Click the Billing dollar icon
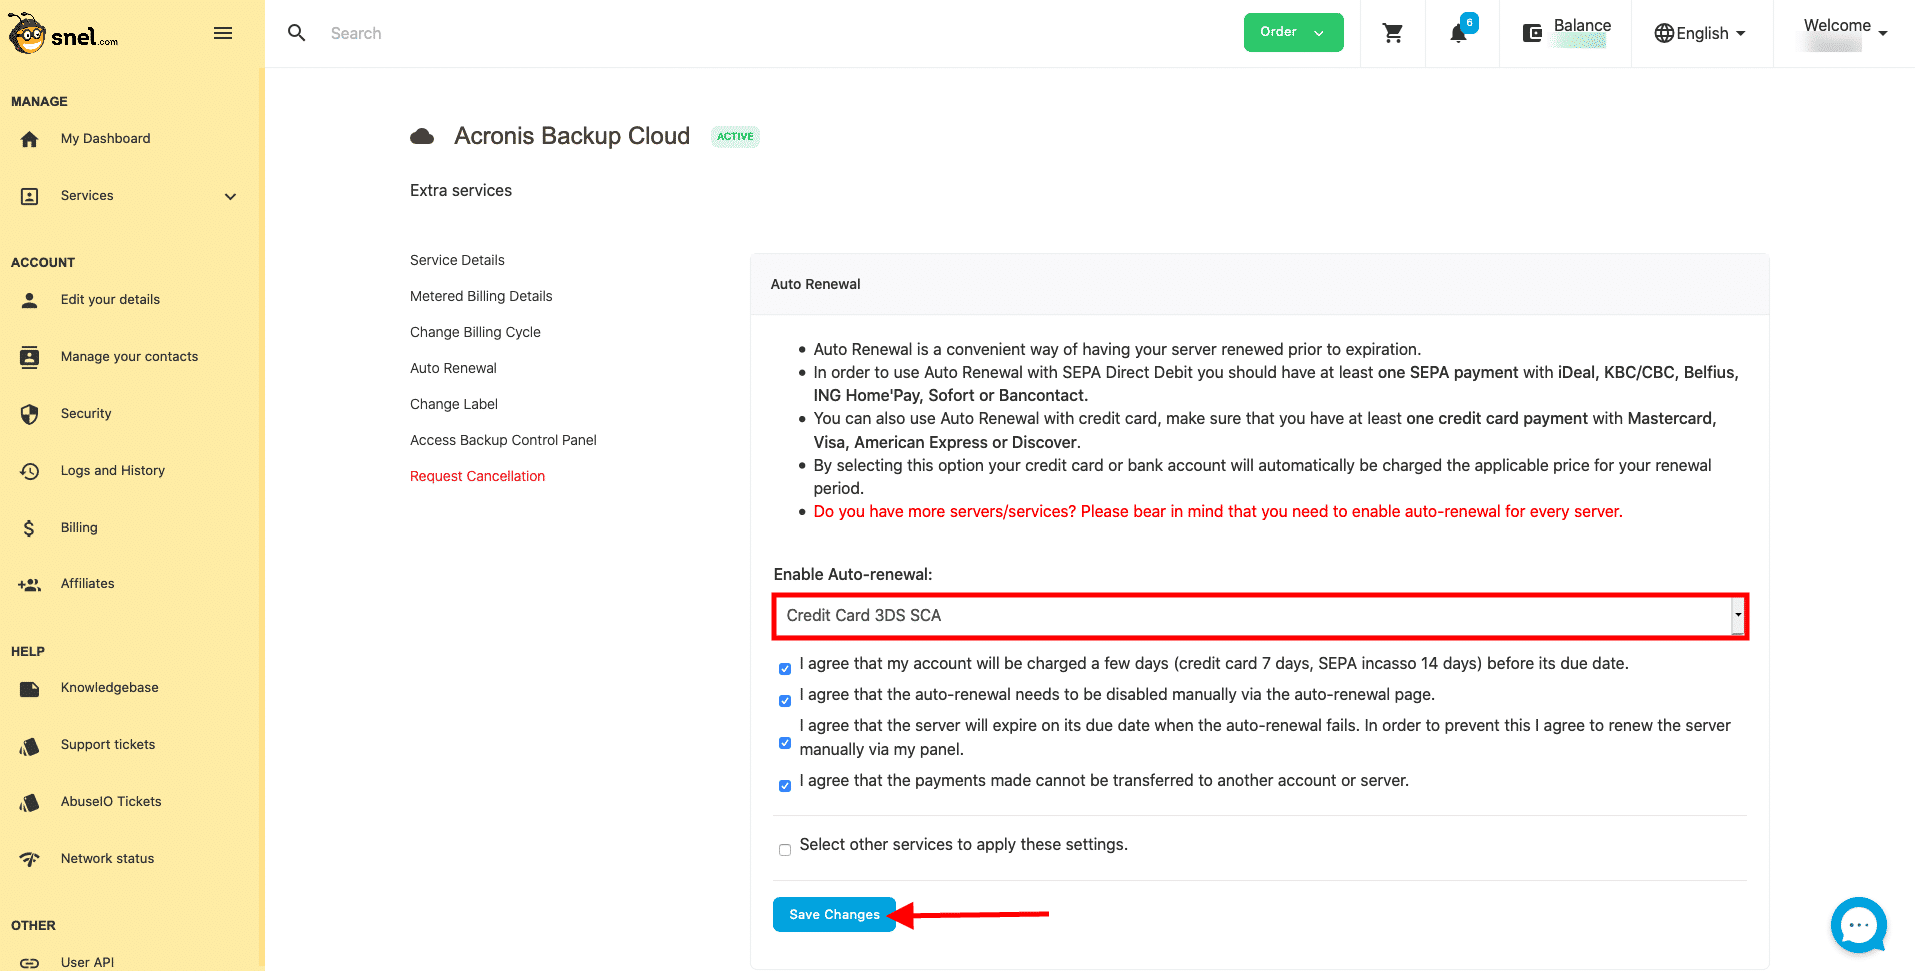Image resolution: width=1915 pixels, height=971 pixels. tap(30, 528)
